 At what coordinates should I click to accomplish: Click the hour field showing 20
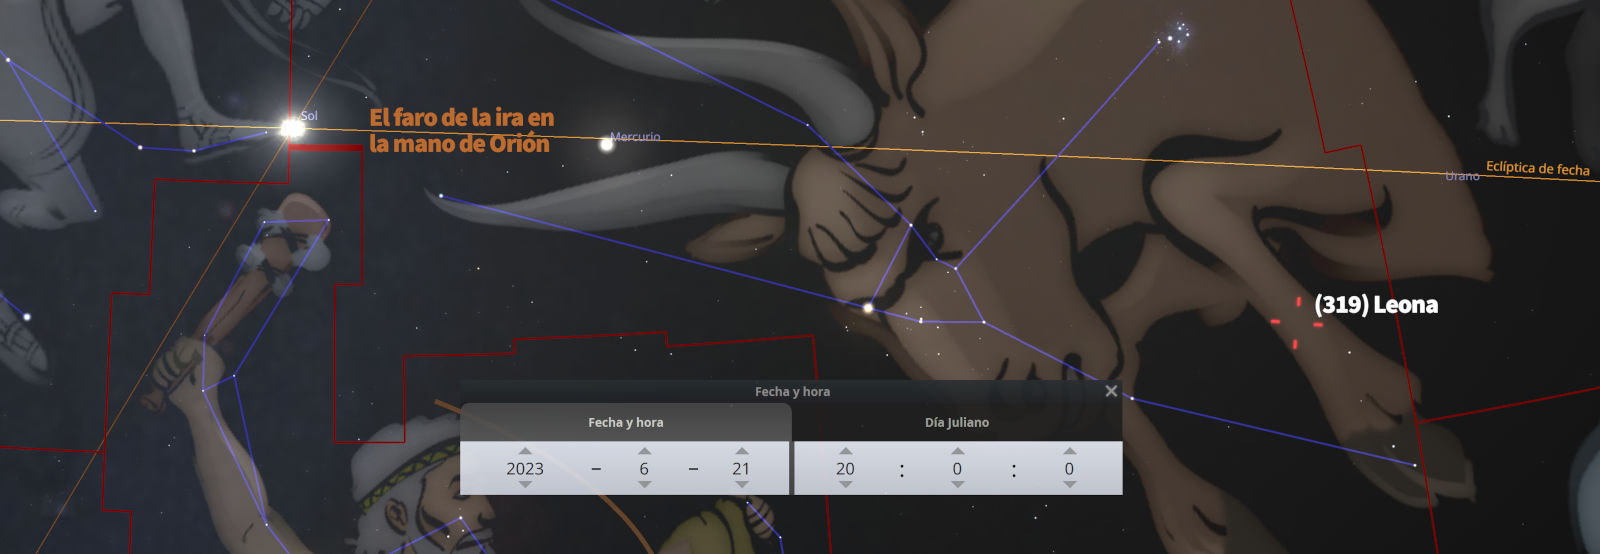coord(845,468)
